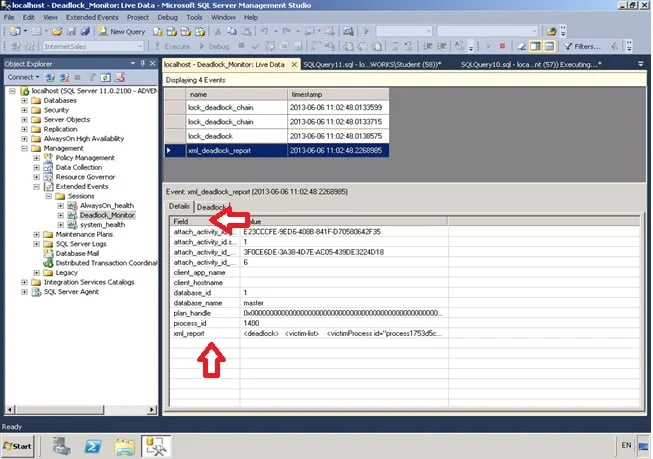The image size is (653, 459).
Task: Expand the system_health session
Action: pyautogui.click(x=60, y=225)
